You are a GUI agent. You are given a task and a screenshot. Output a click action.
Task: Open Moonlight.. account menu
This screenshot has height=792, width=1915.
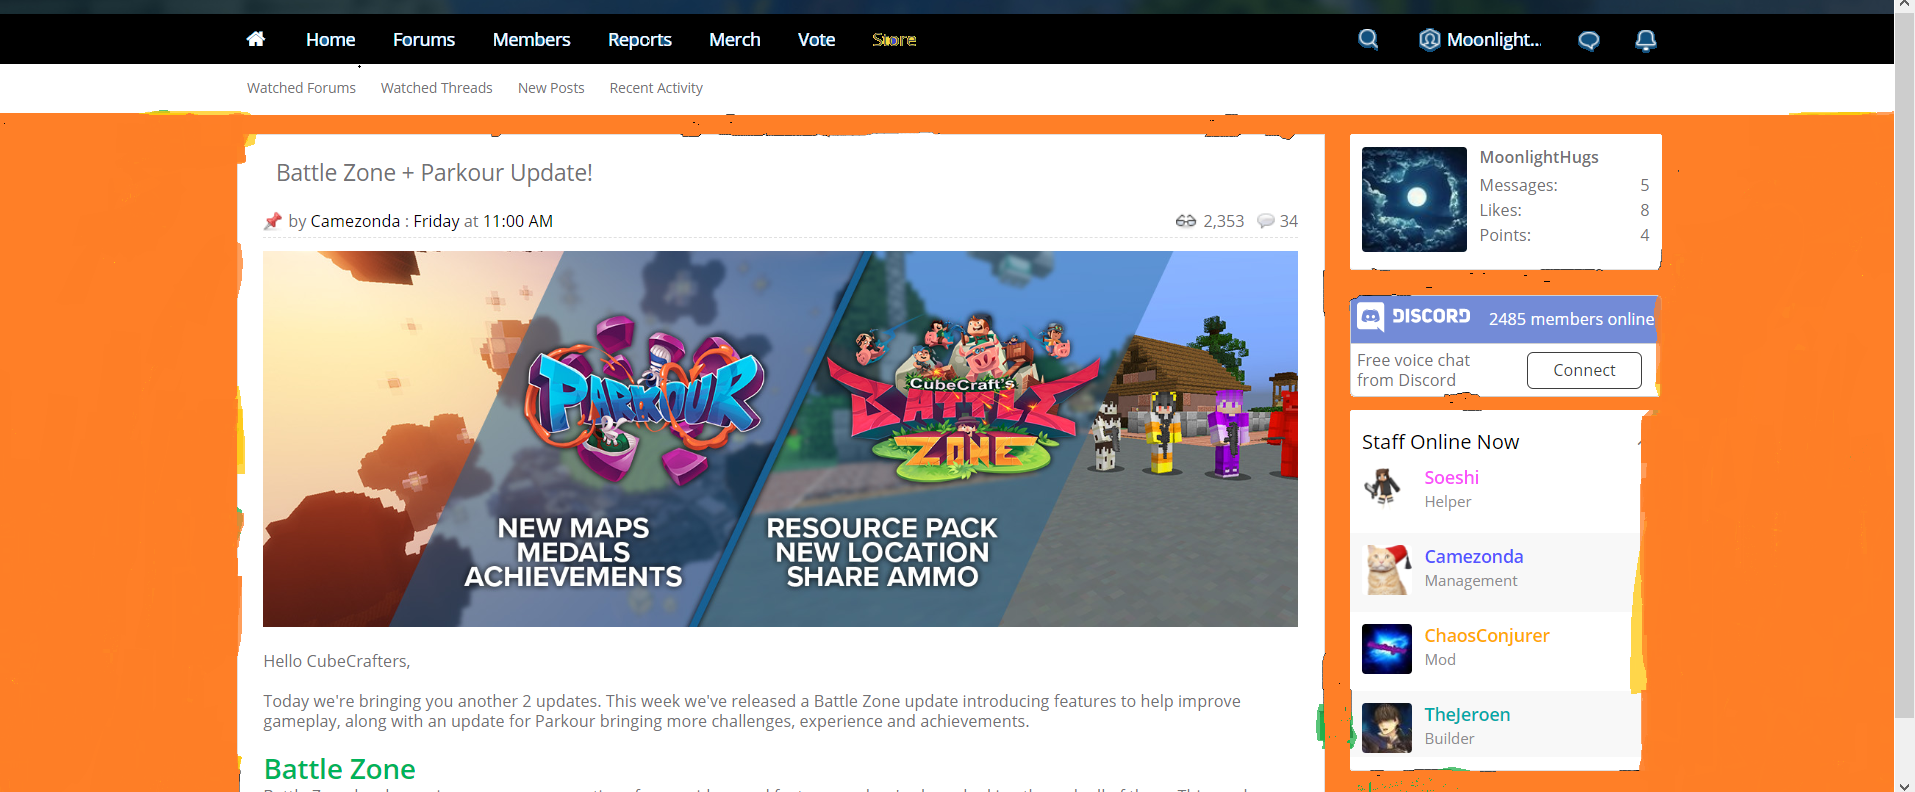1494,40
